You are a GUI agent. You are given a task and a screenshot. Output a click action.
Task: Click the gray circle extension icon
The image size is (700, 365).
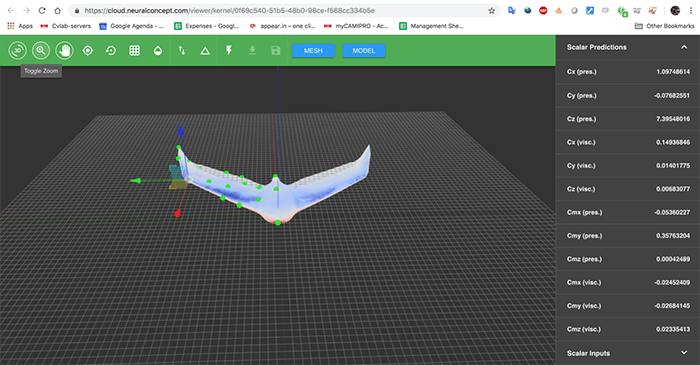pyautogui.click(x=575, y=10)
